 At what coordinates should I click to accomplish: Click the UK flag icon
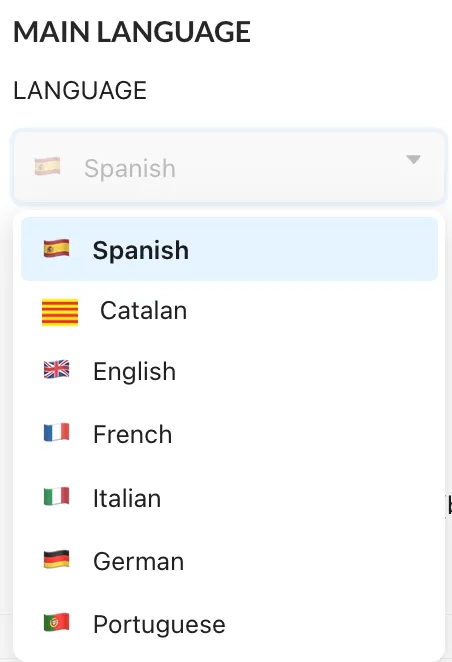(x=57, y=369)
